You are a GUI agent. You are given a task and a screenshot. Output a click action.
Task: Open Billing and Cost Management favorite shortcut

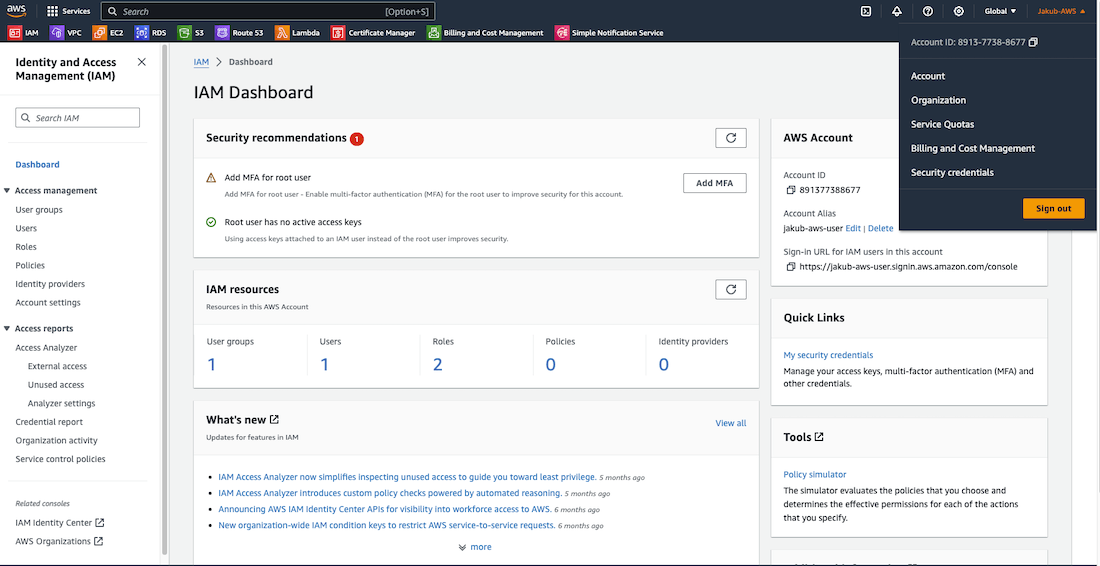485,32
